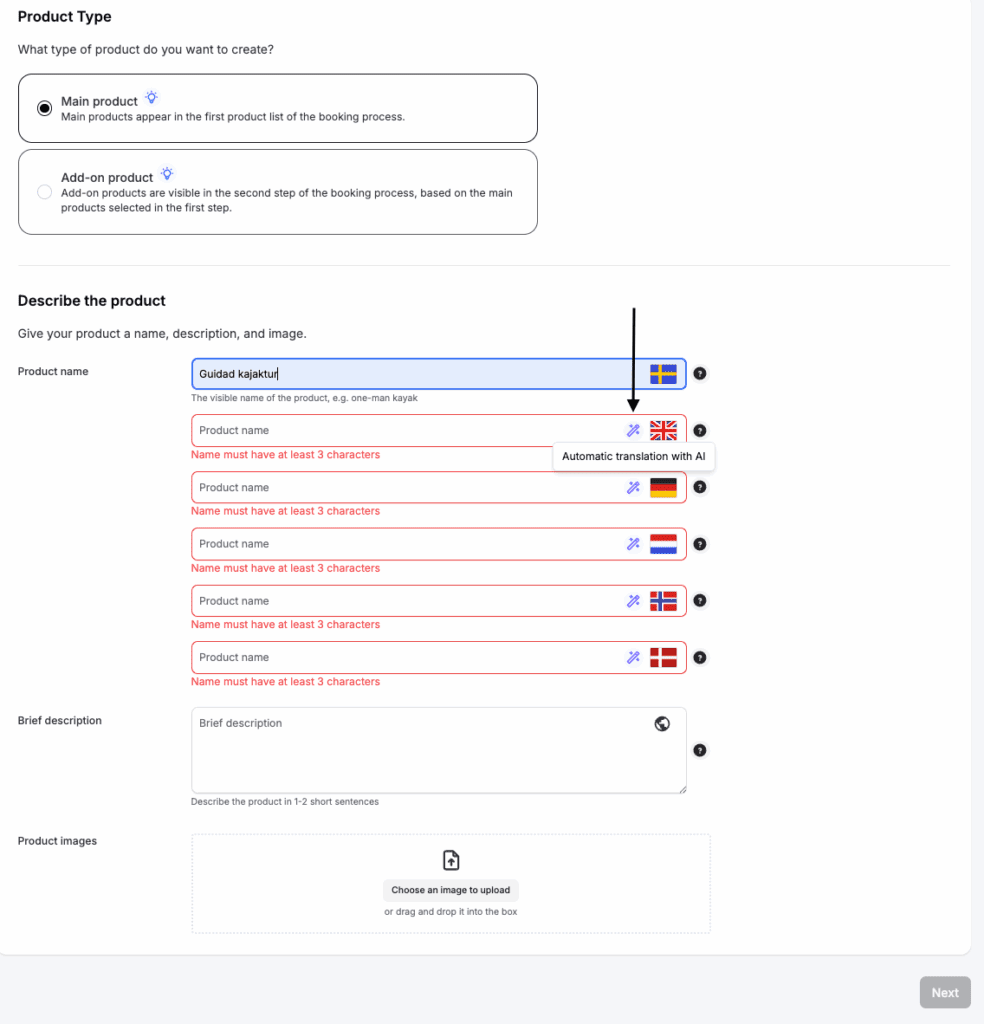Focus the Swedish product name field

(415, 374)
